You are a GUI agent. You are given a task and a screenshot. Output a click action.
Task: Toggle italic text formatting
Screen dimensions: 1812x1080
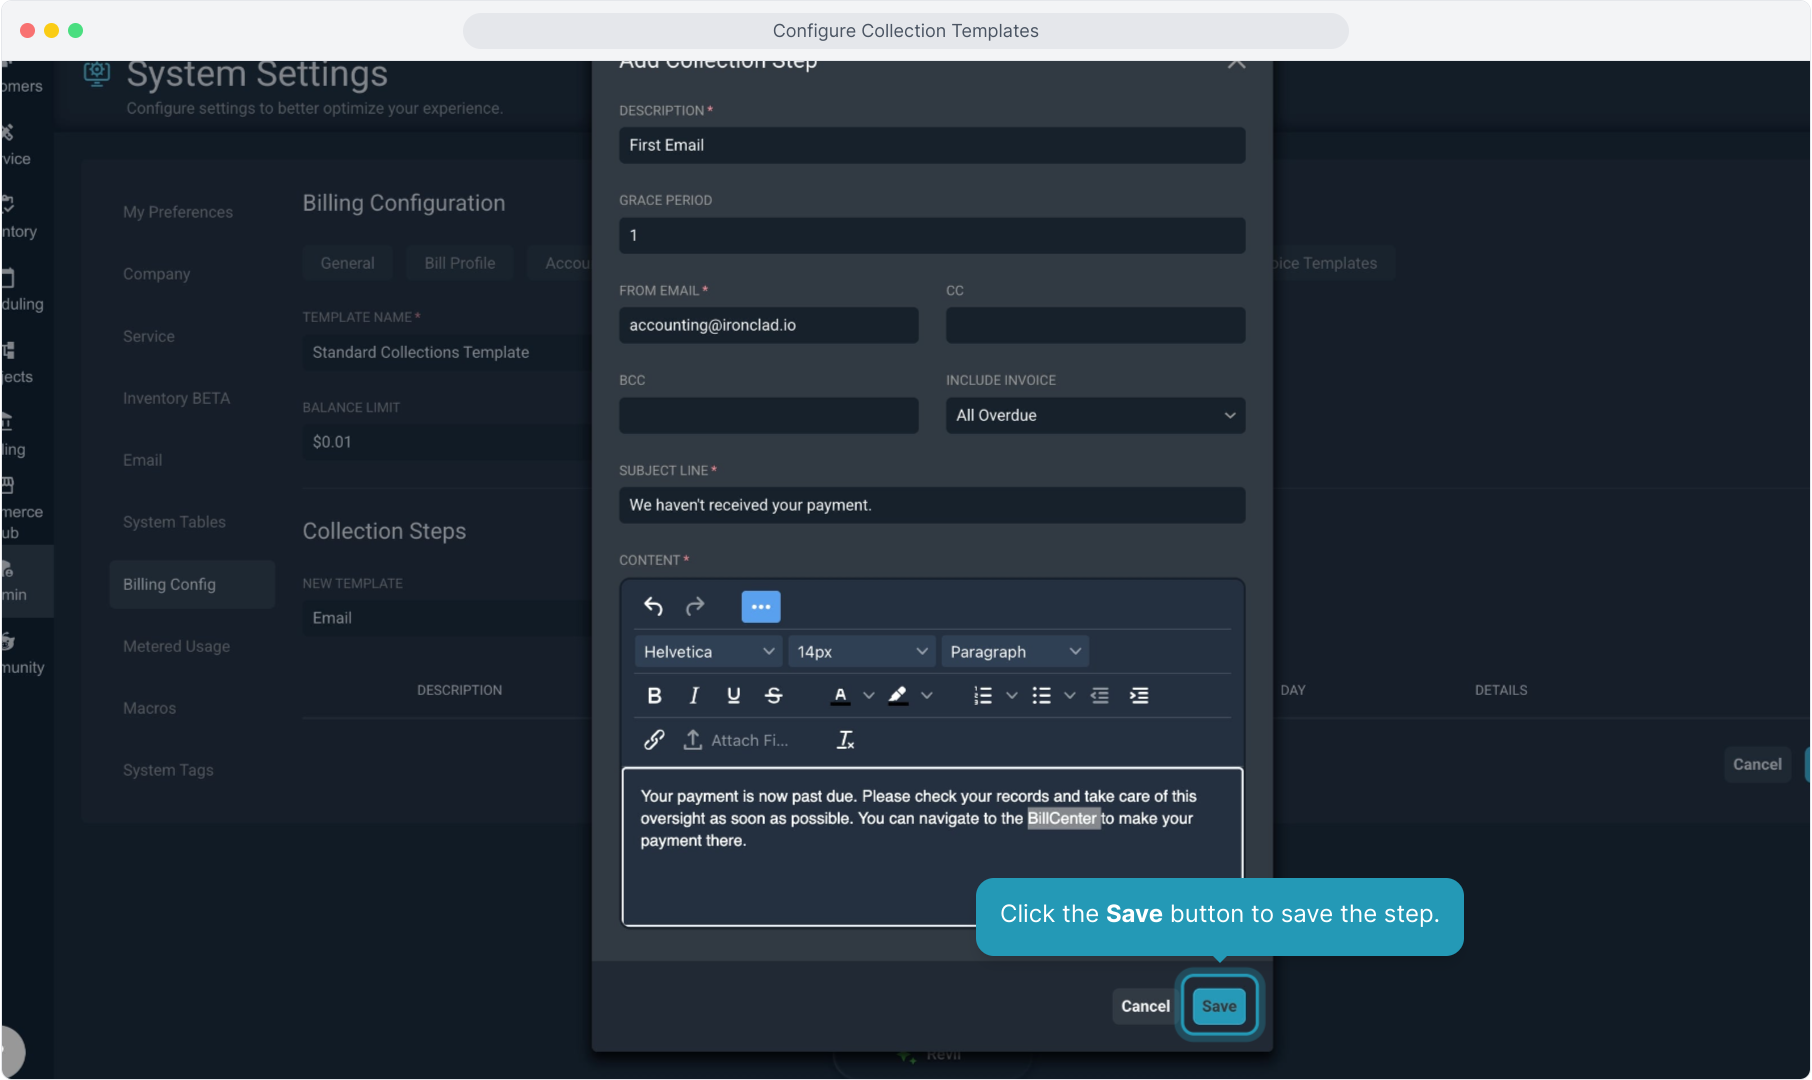694,696
